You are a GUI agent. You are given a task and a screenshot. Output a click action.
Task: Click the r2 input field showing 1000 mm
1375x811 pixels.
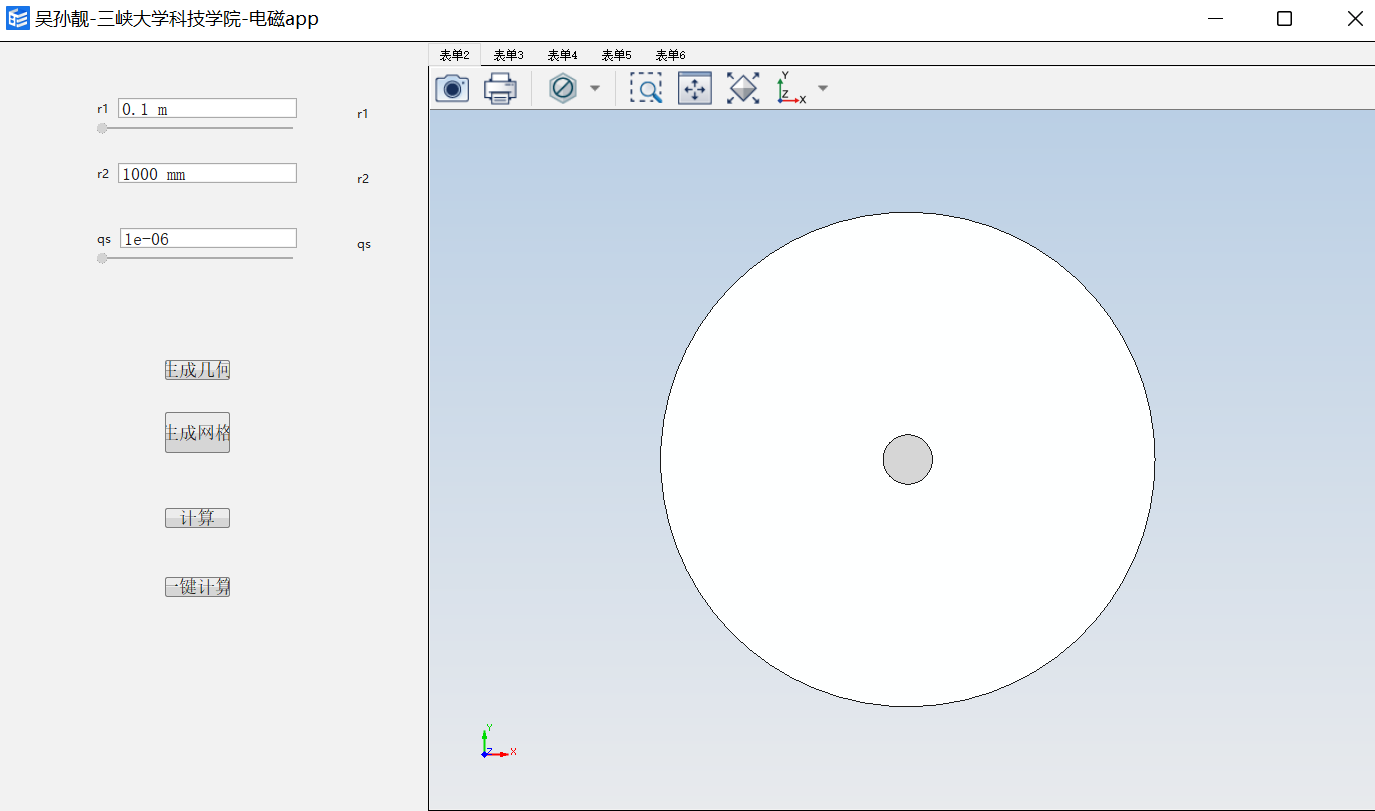[x=207, y=173]
